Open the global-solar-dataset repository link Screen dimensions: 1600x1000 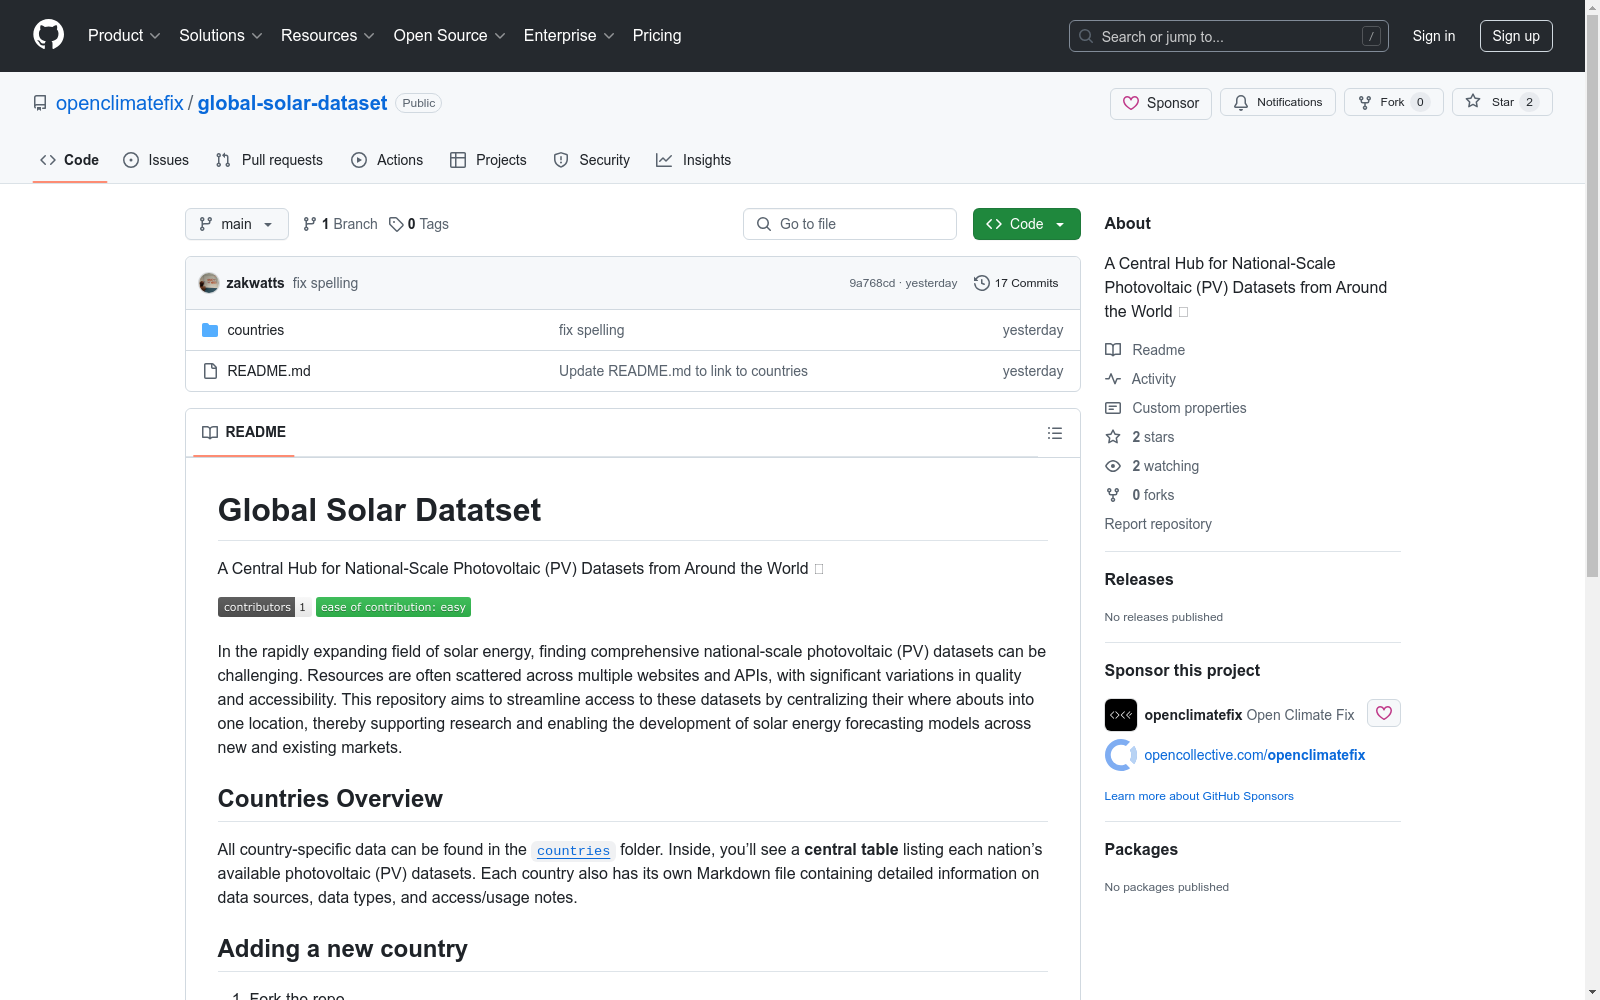point(292,103)
